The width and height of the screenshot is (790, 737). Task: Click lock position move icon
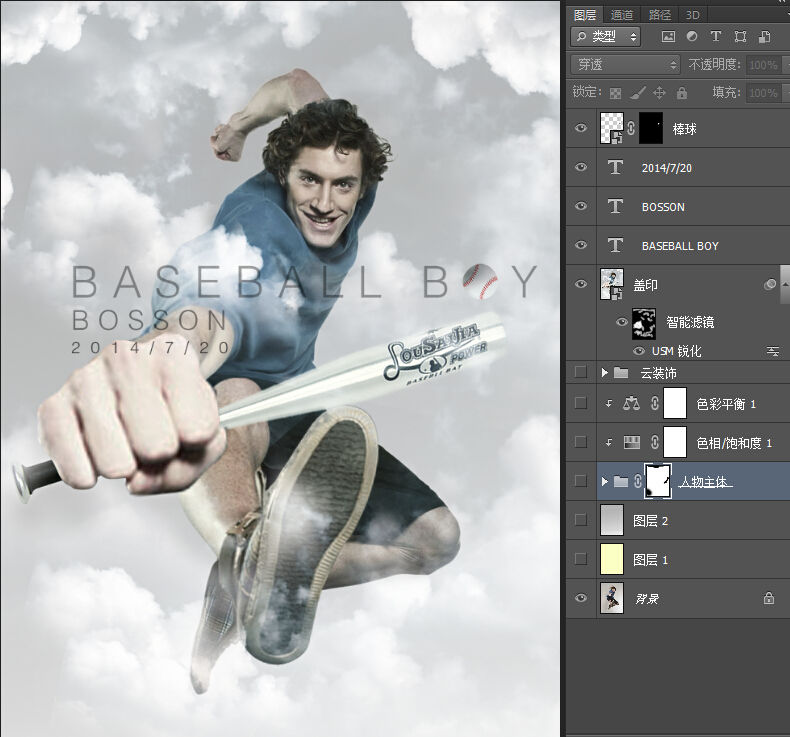659,93
